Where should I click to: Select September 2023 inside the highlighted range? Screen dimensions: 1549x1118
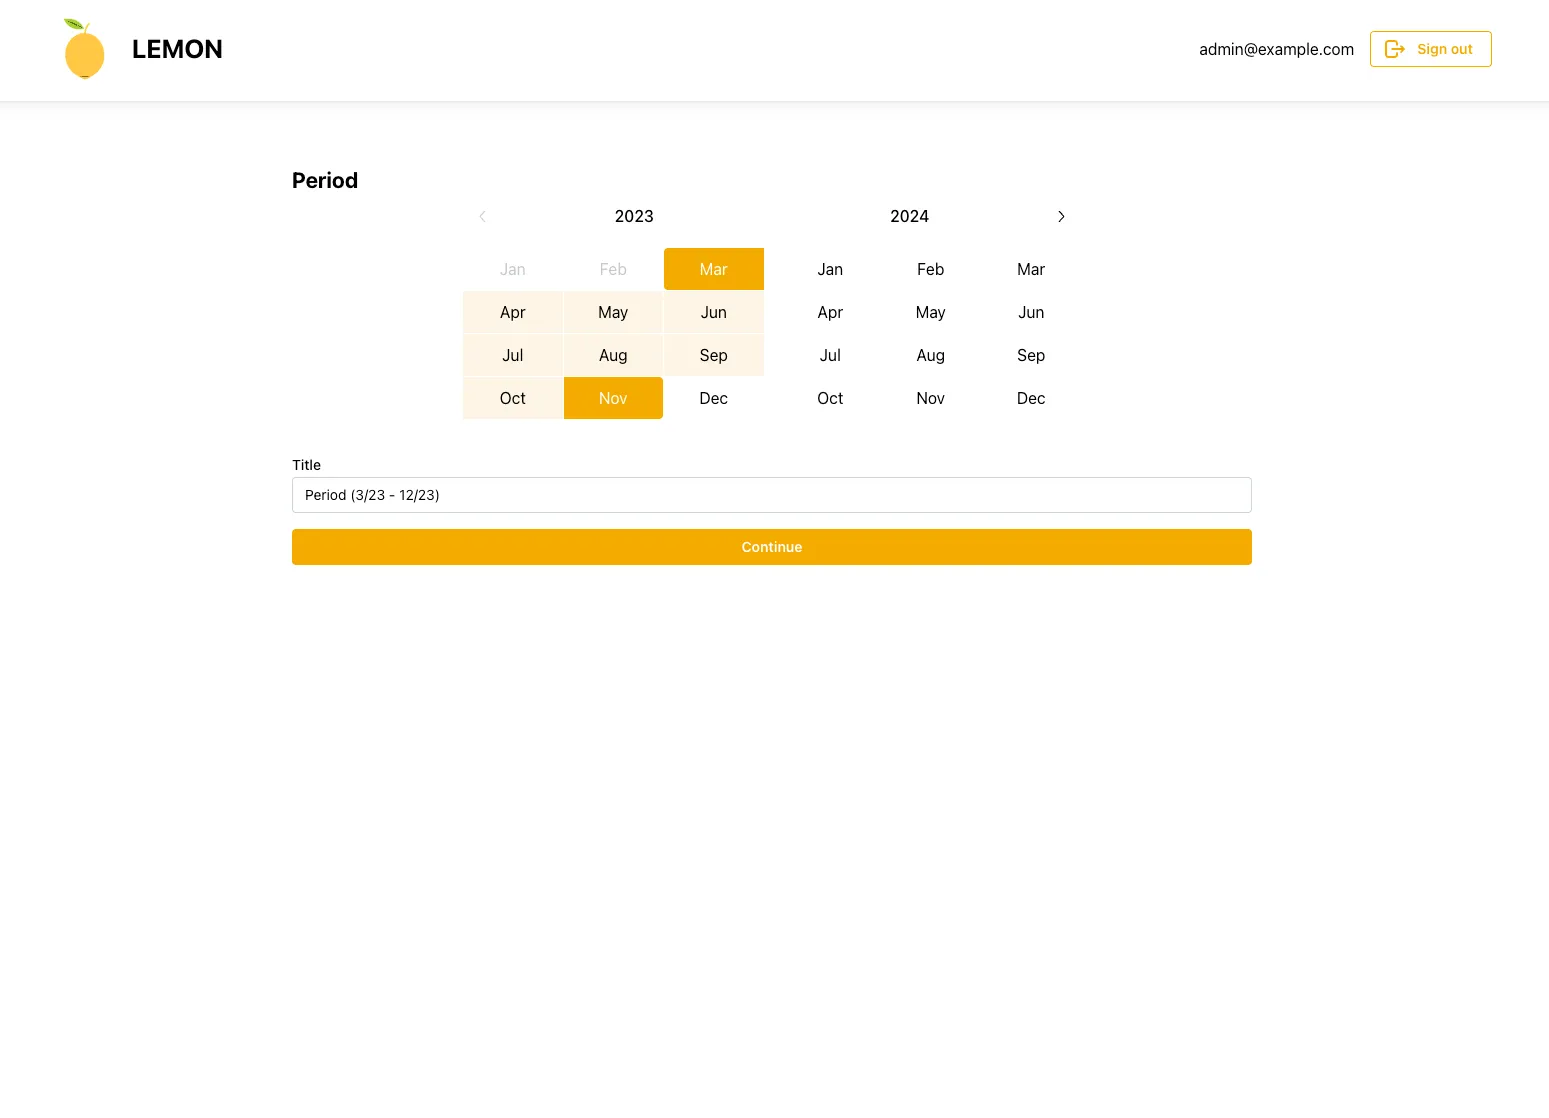coord(713,355)
